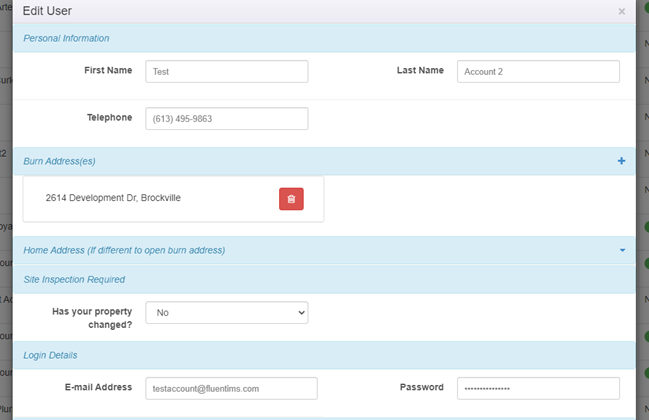Select the '2614 Development Dr, Brockville' address text

point(113,198)
